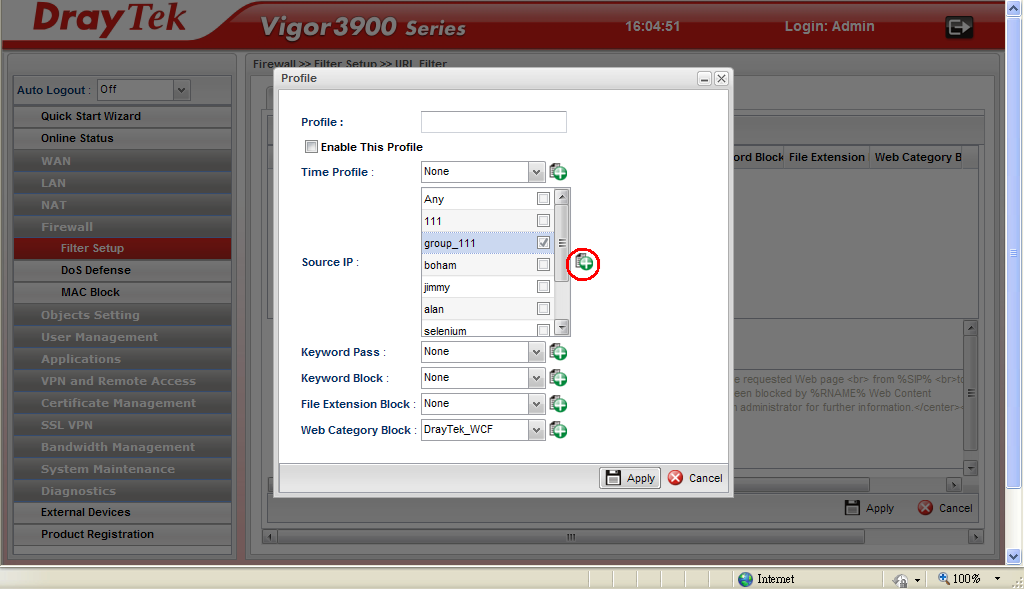
Task: Add new Keyword Block object icon
Action: (x=558, y=378)
